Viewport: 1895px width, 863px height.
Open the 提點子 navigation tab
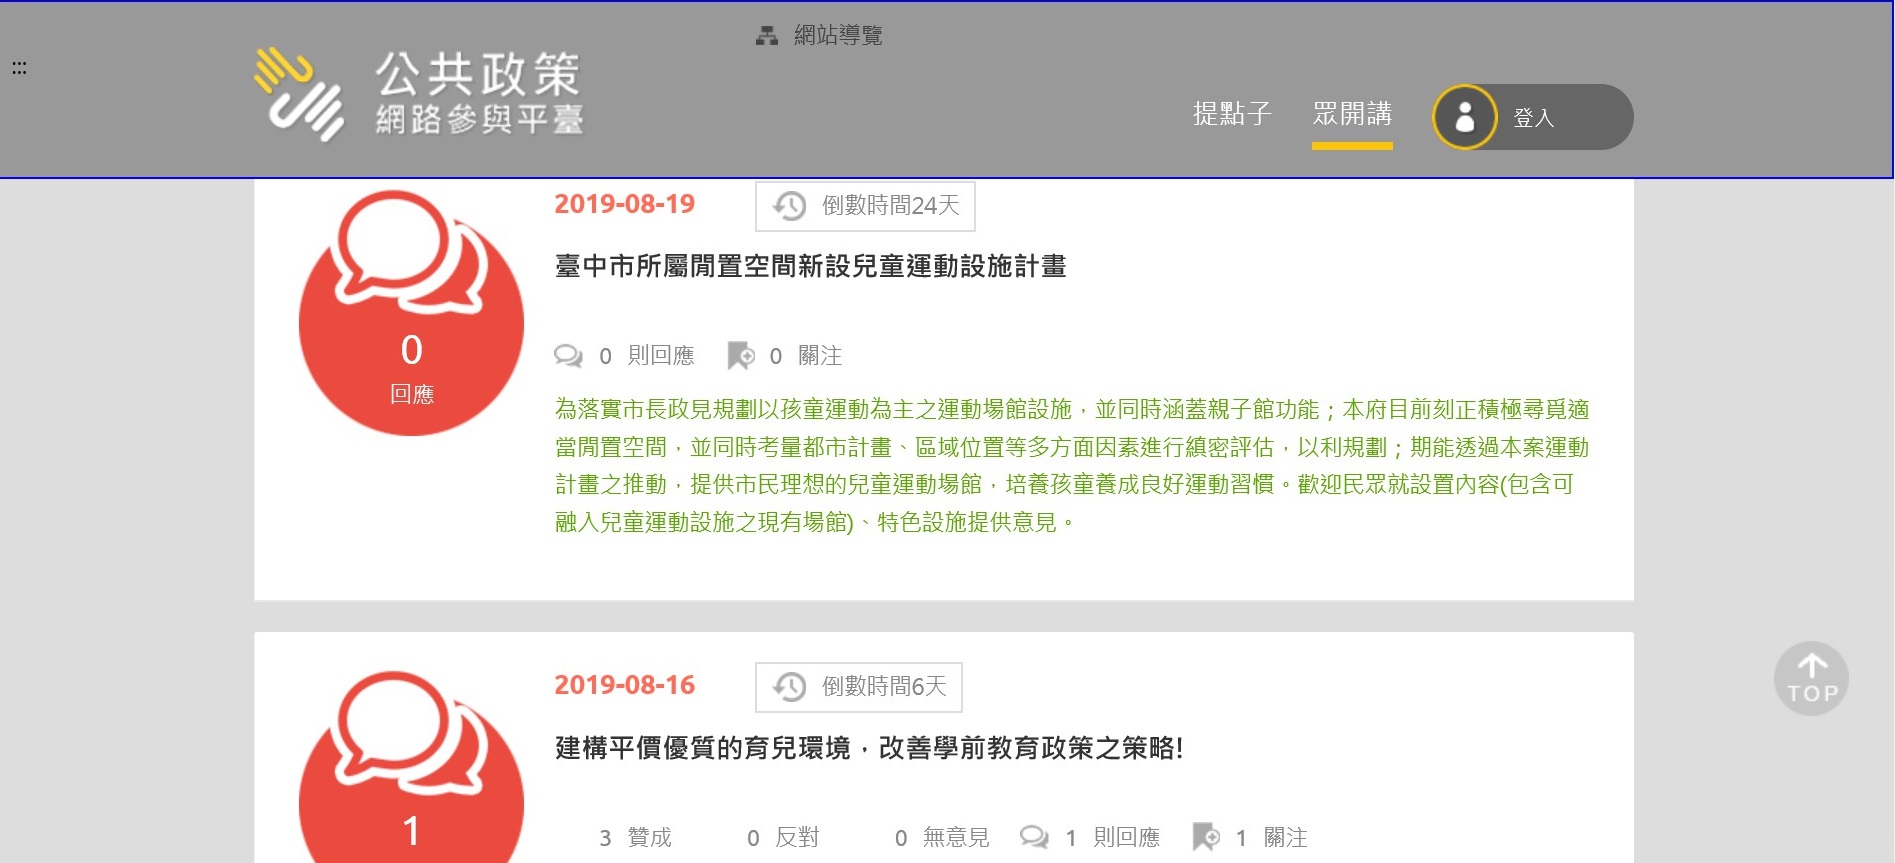[x=1231, y=114]
